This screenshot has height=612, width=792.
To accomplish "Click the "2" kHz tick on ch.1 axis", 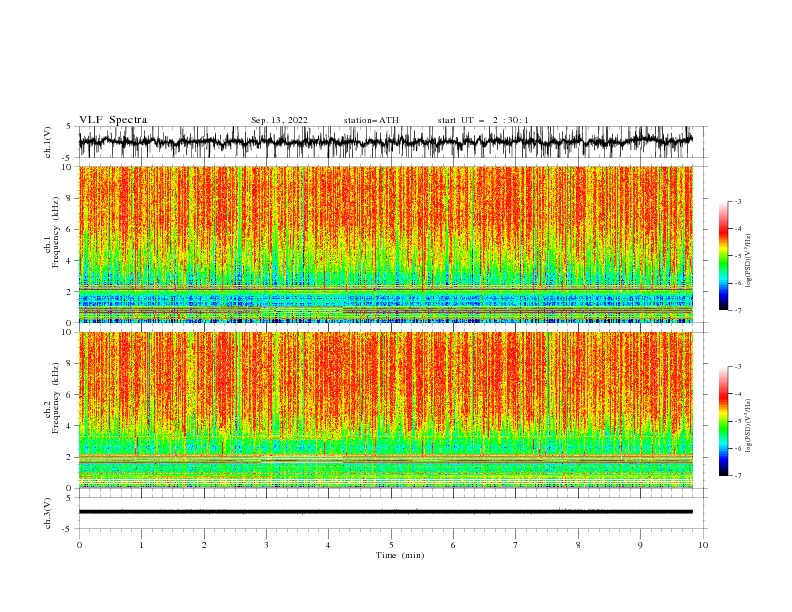I will 70,291.
